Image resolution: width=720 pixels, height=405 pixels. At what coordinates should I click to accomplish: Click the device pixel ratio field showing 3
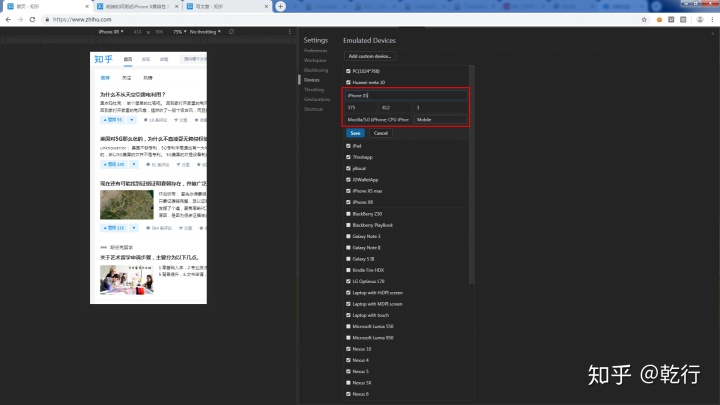(440, 107)
